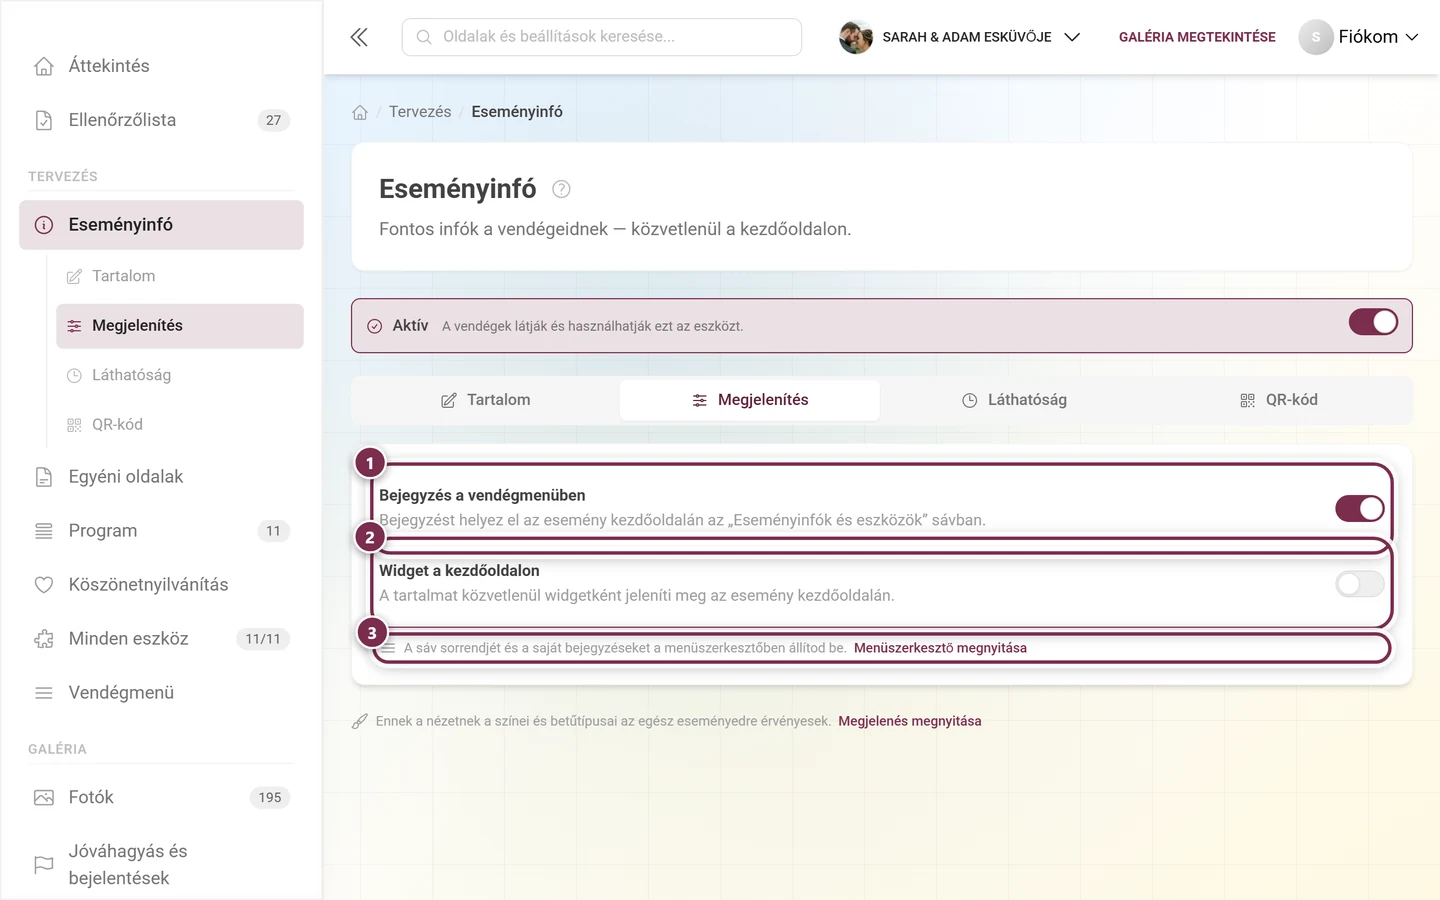Image resolution: width=1440 pixels, height=900 pixels.
Task: Toggle the Aktív switch off
Action: coord(1373,322)
